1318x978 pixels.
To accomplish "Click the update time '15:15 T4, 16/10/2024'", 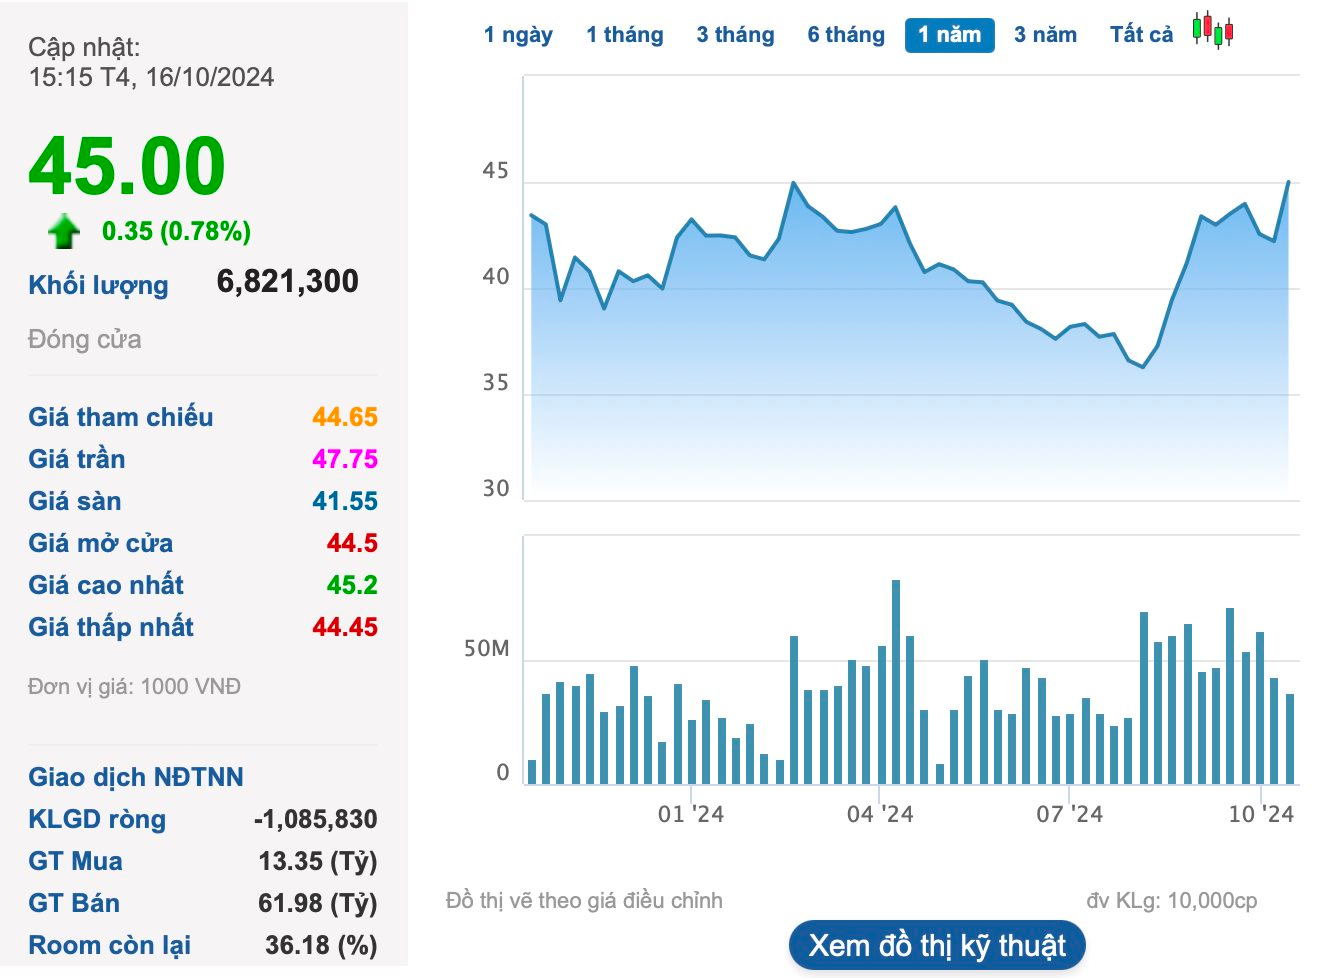I will (151, 77).
